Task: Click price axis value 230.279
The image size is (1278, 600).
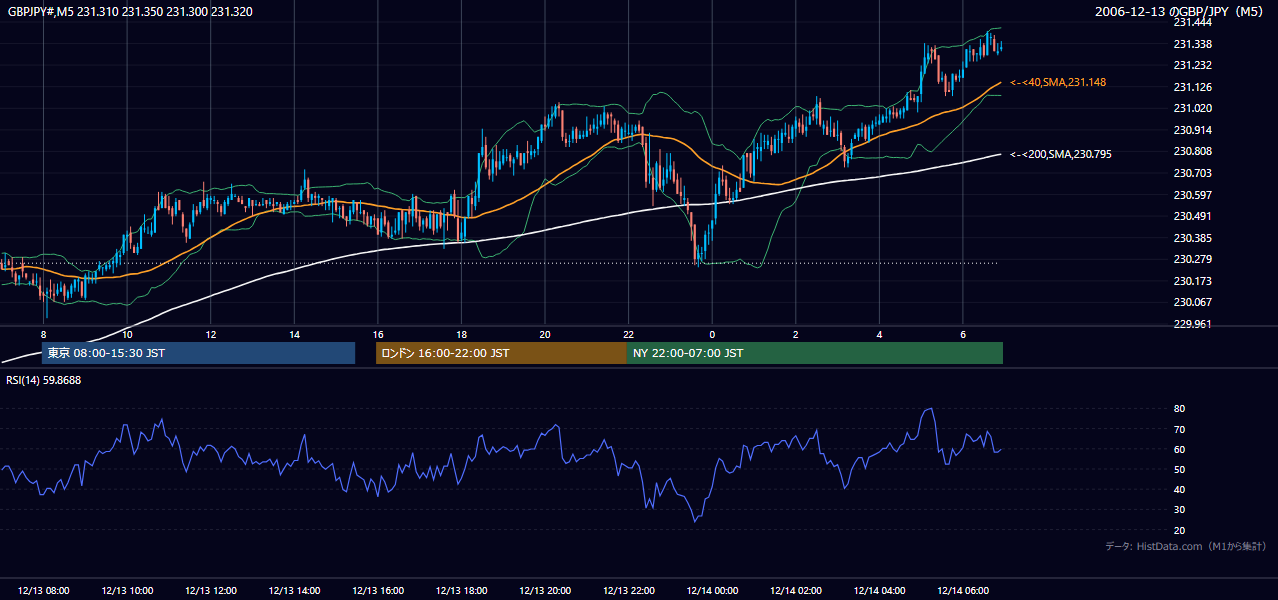Action: point(1192,260)
